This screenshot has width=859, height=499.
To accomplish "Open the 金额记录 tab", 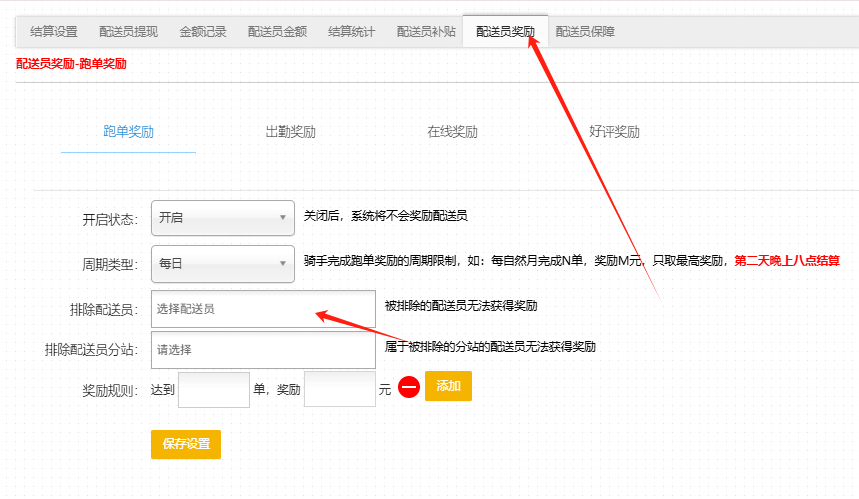I will pos(203,32).
